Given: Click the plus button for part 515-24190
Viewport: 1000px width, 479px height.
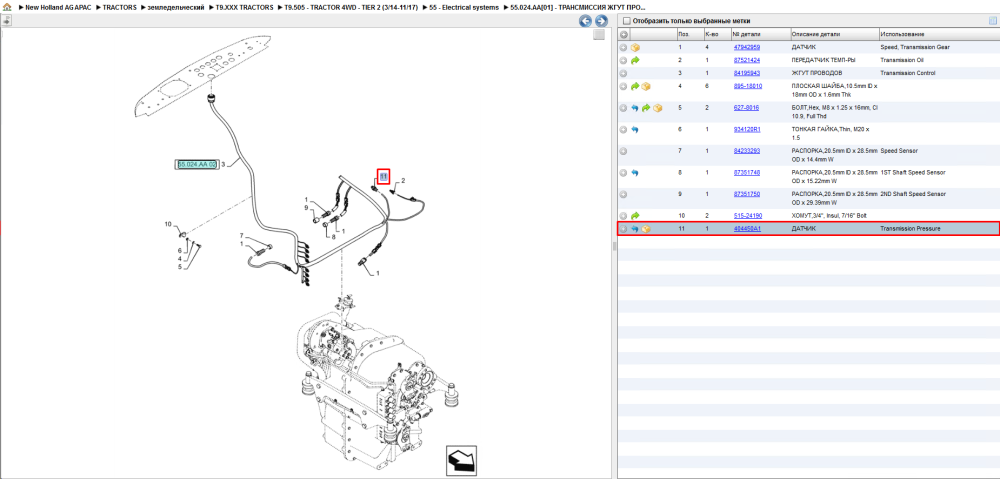Looking at the screenshot, I should click(624, 216).
